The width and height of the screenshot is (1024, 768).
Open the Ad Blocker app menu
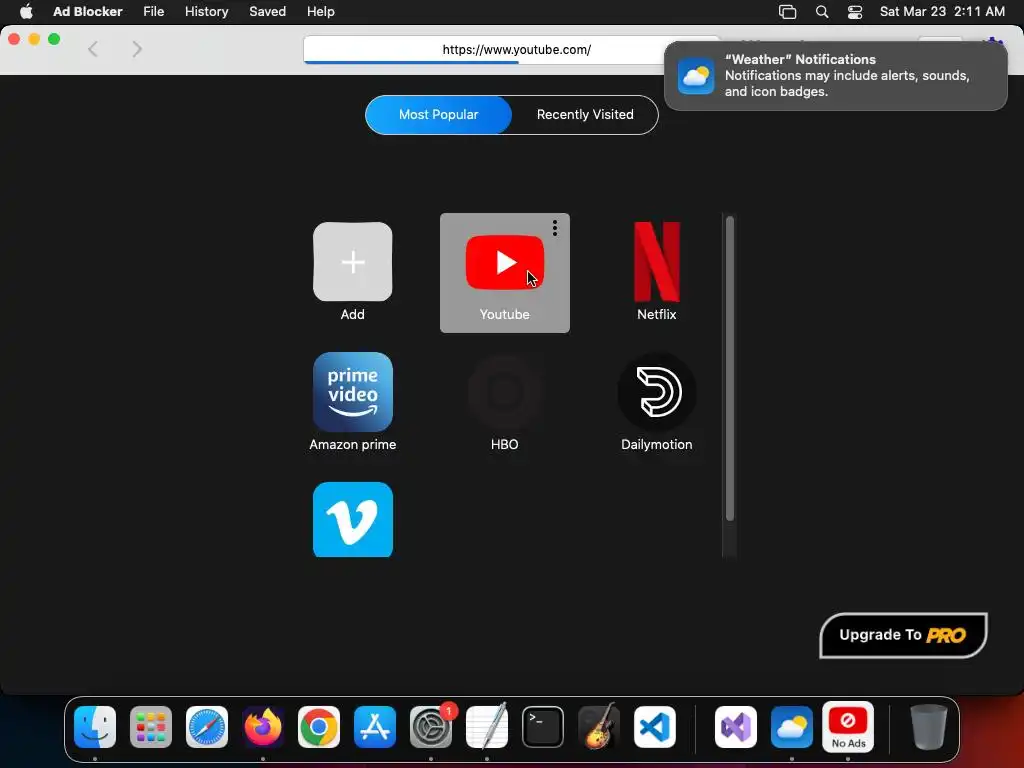(88, 12)
